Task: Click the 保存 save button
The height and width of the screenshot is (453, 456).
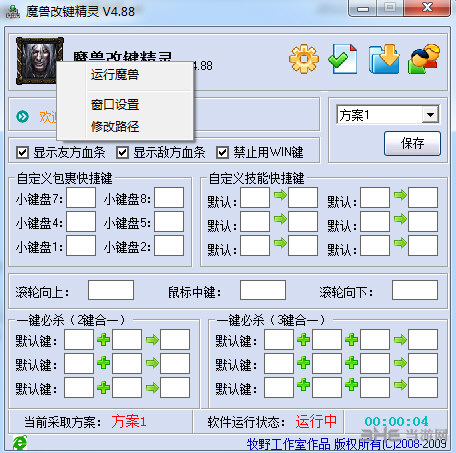Action: (412, 143)
